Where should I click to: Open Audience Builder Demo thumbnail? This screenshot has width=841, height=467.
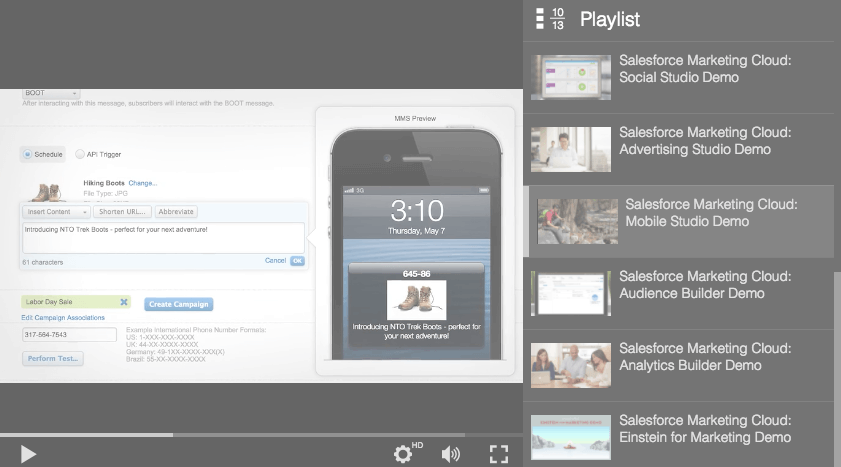571,293
